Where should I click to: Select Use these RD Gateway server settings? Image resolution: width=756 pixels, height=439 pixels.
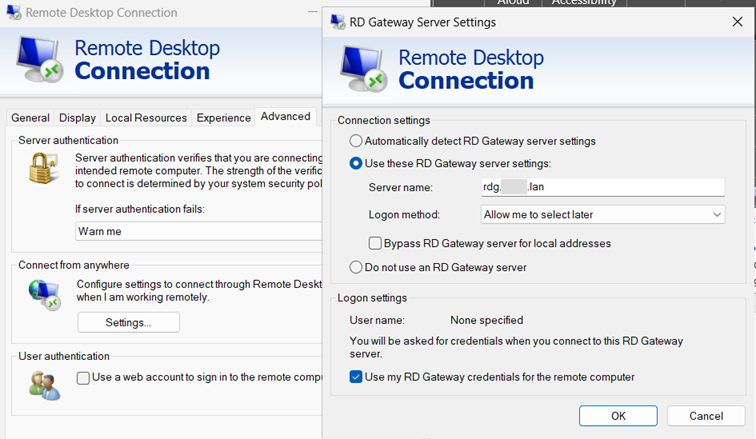355,163
